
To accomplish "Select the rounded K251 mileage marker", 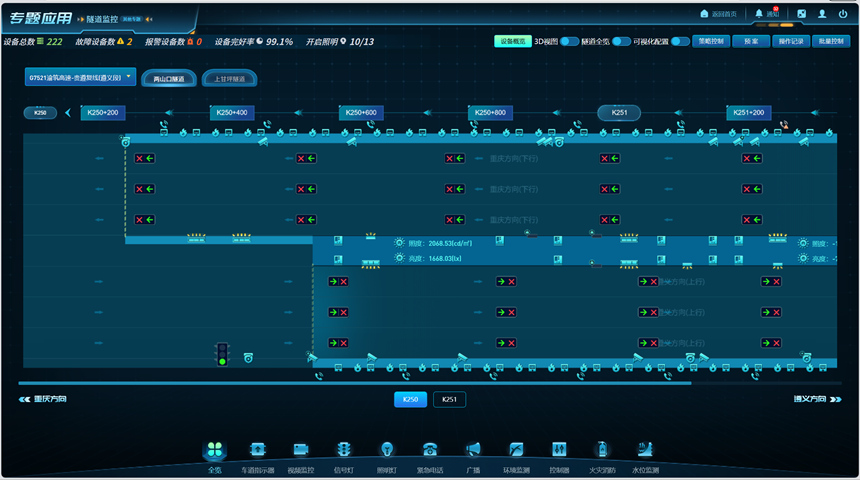I will click(619, 112).
